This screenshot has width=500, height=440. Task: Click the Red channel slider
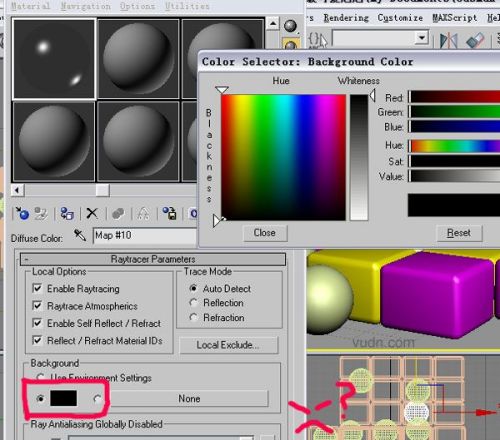[455, 97]
